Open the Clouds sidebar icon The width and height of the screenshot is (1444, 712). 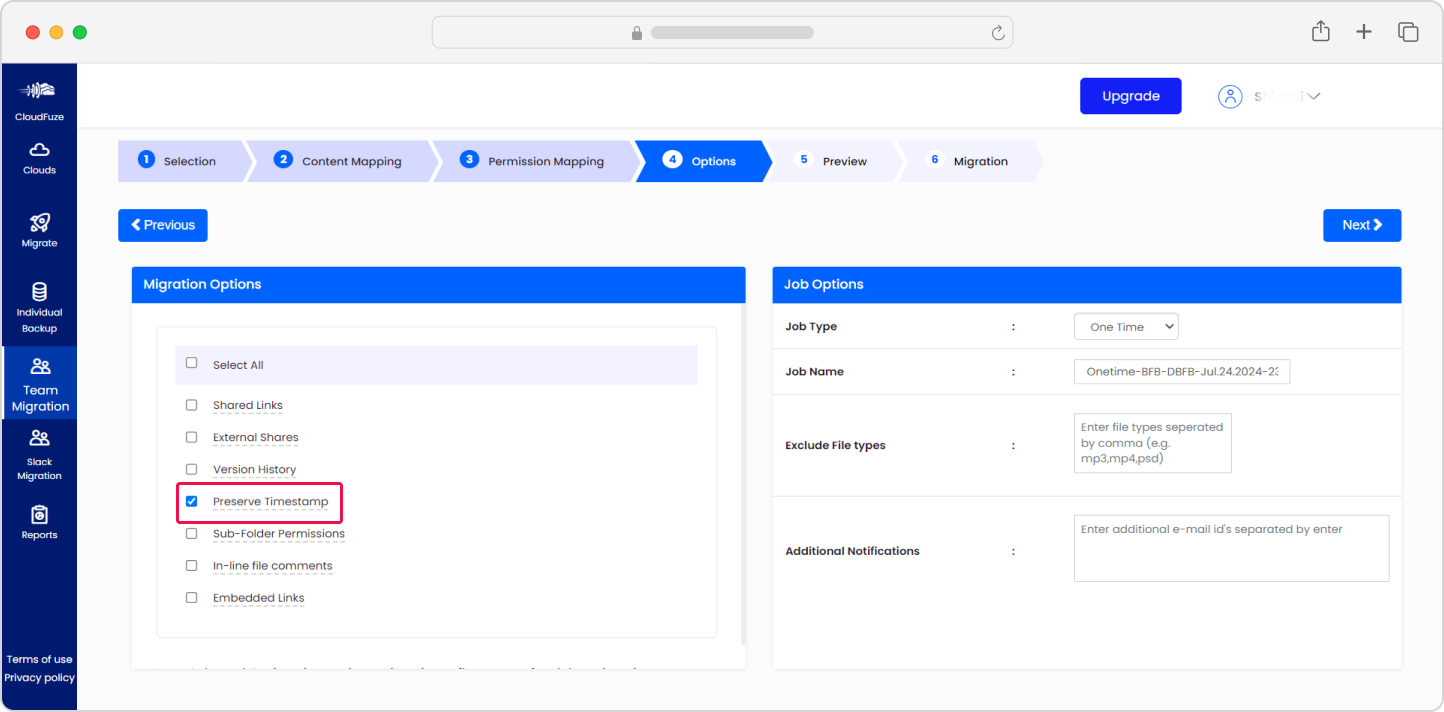point(39,151)
